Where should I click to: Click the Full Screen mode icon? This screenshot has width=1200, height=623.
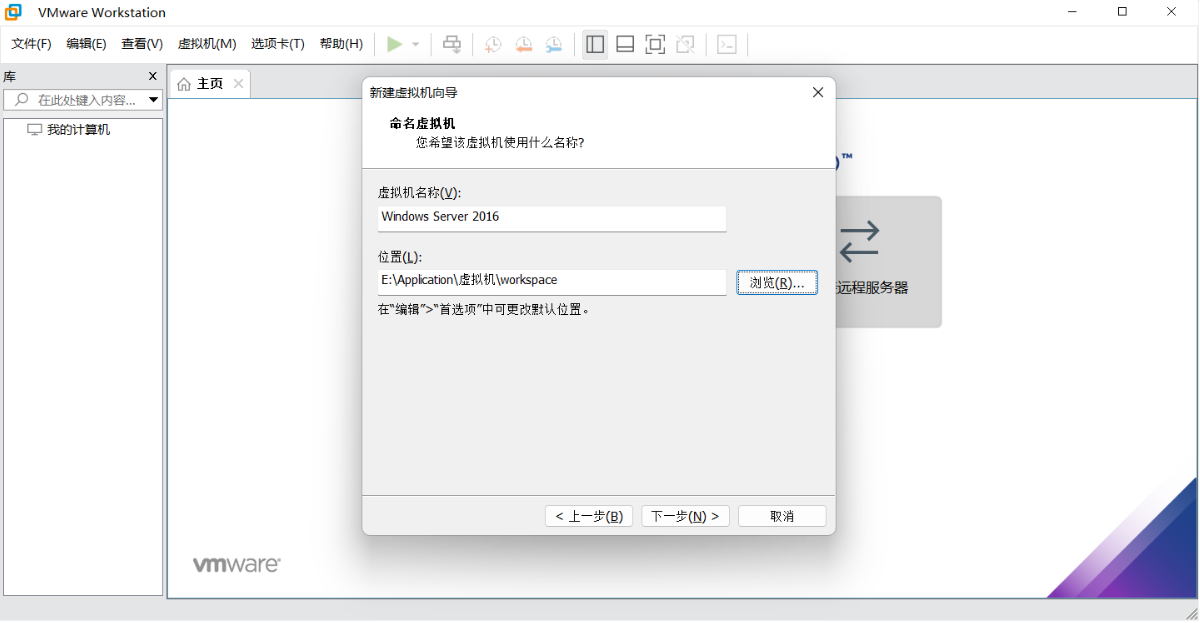click(655, 44)
